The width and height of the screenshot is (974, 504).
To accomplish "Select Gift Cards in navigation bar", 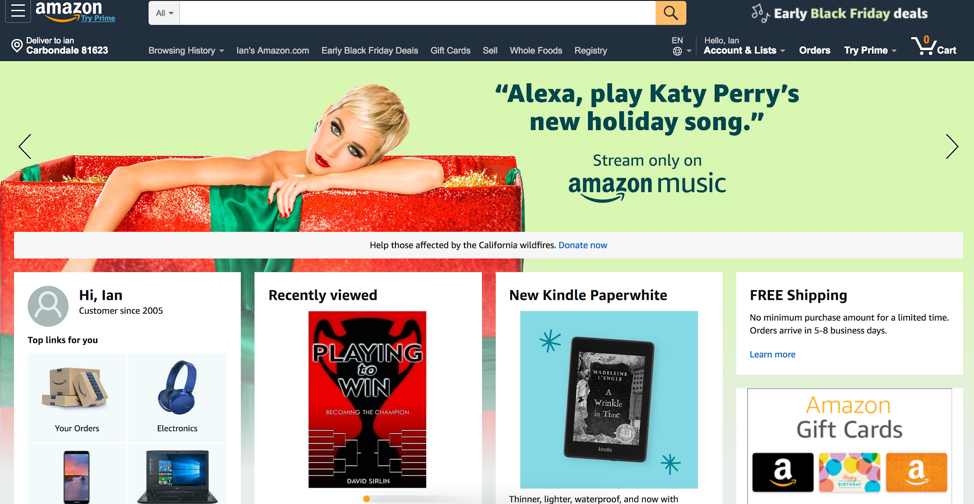I will [450, 50].
